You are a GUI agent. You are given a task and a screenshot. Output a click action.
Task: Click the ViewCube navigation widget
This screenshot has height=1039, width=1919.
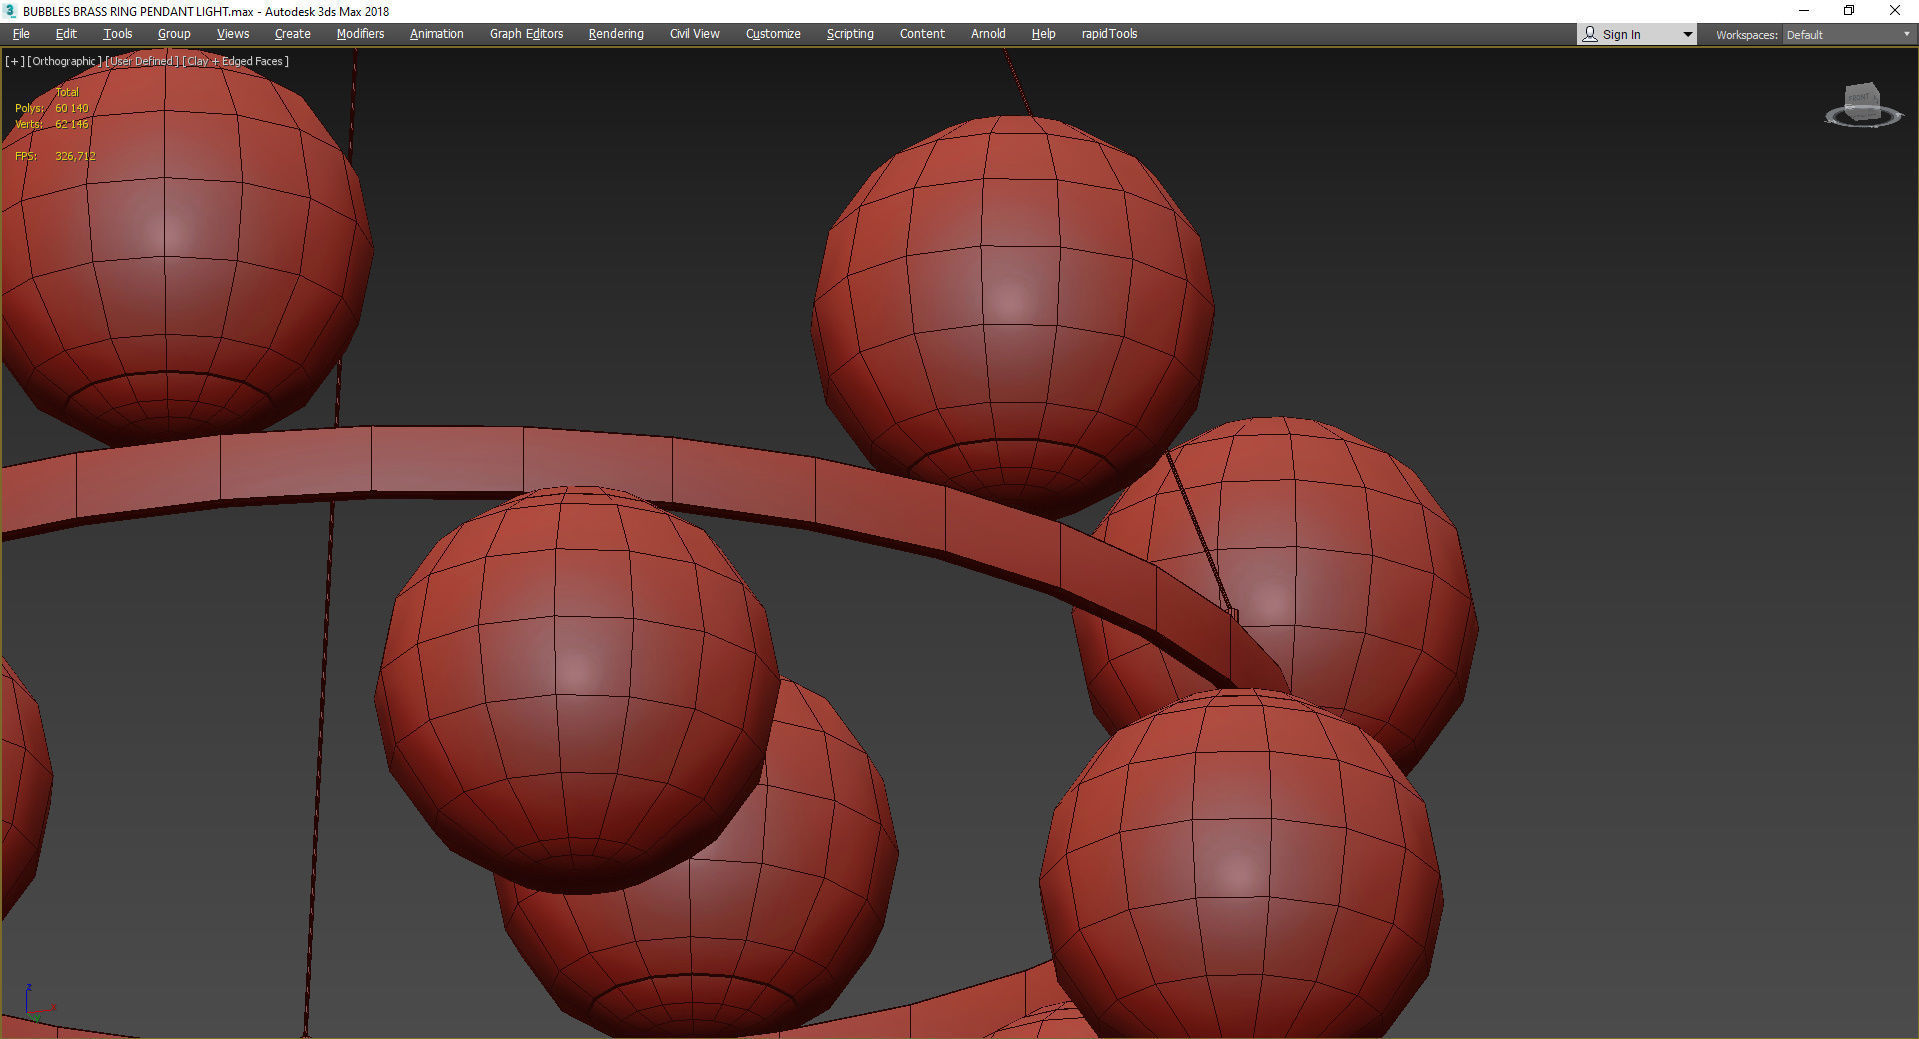[x=1863, y=106]
